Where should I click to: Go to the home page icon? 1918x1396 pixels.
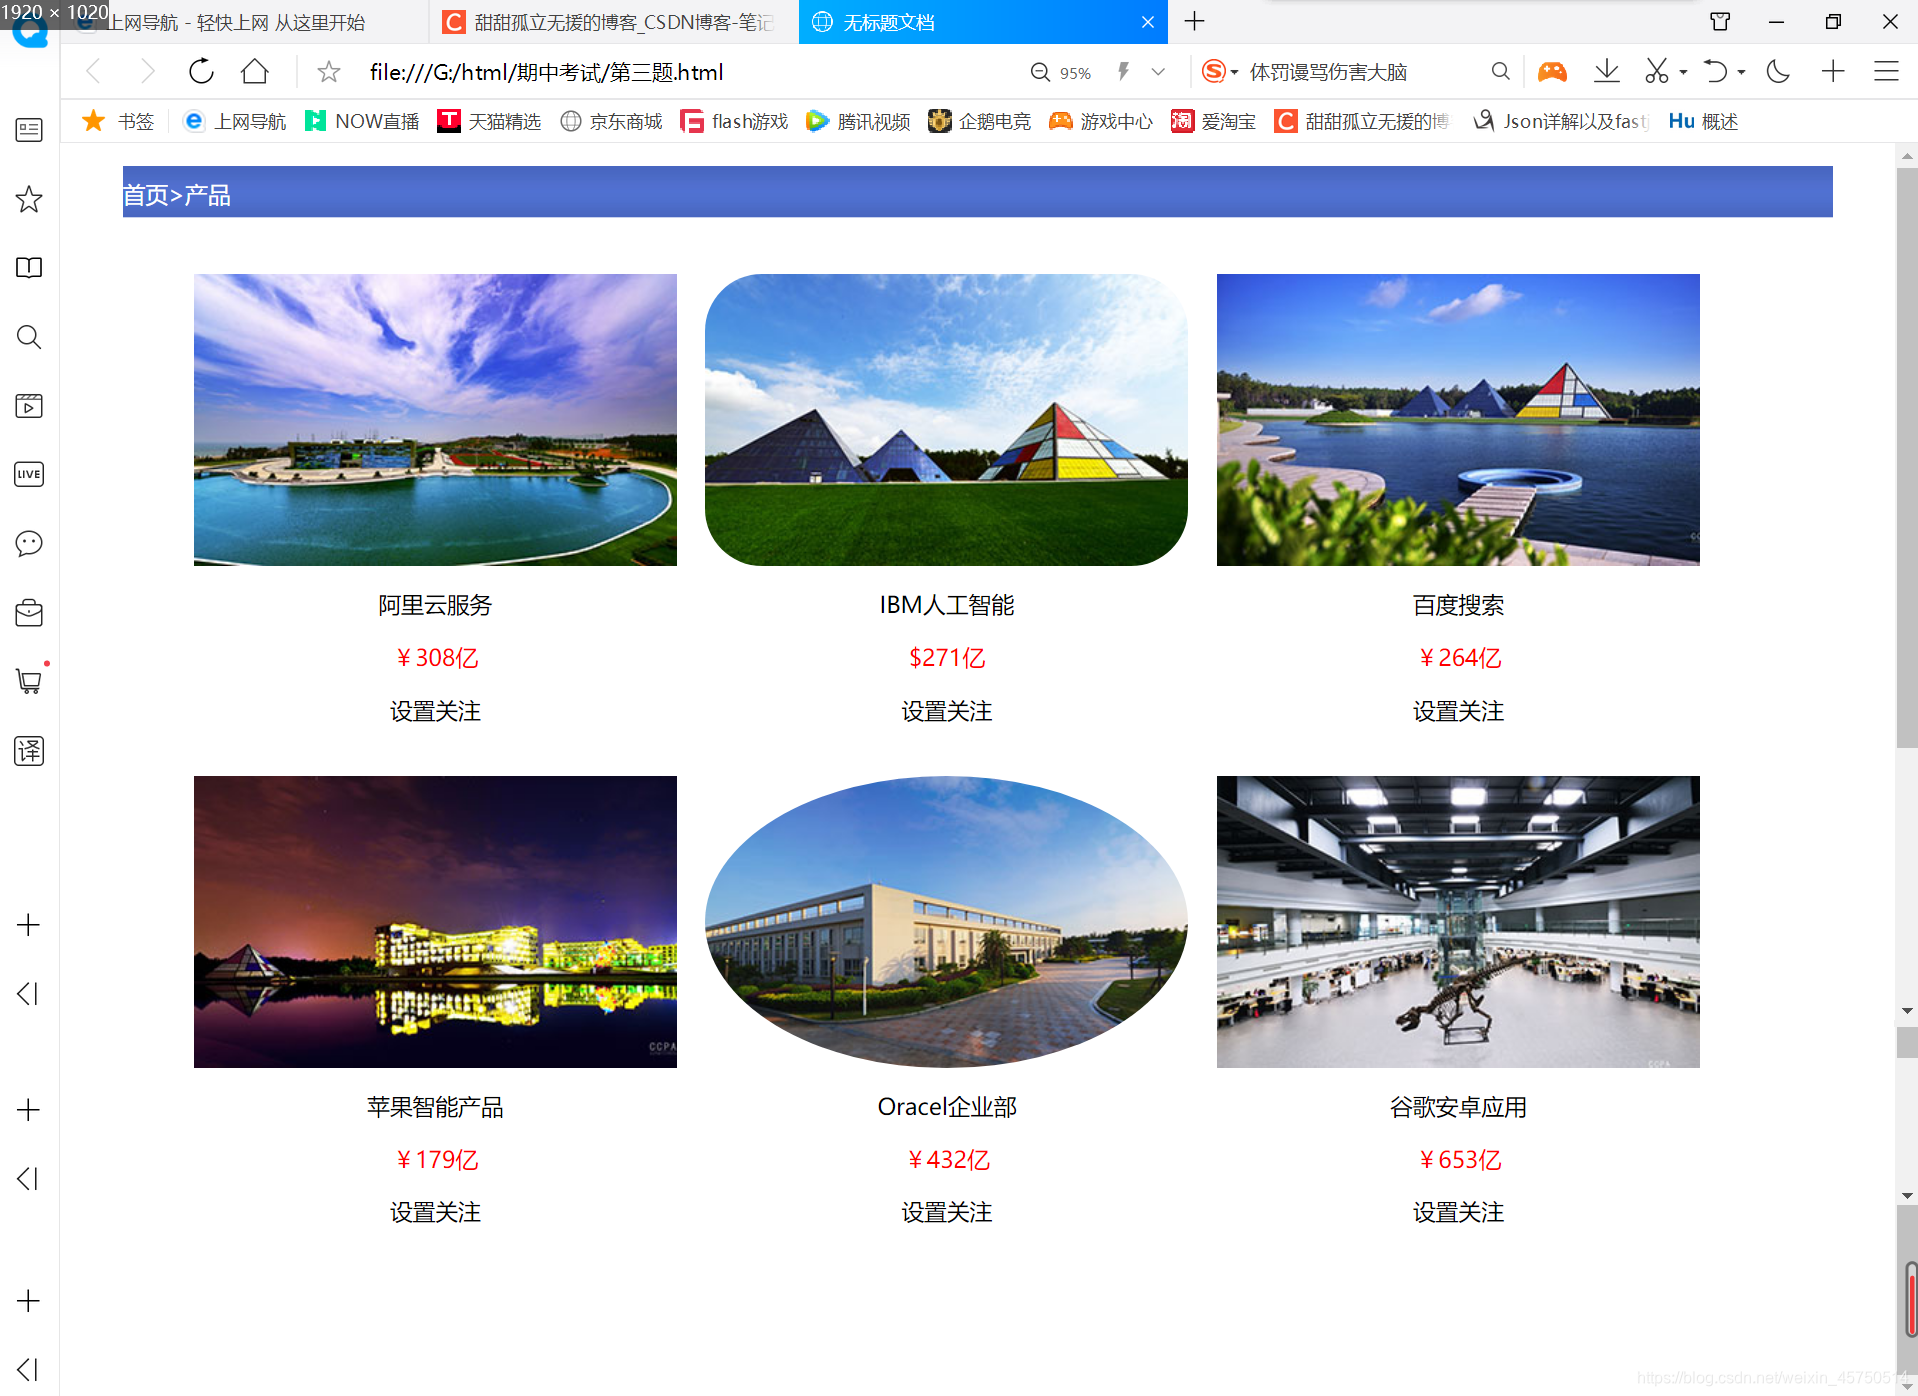pos(255,71)
